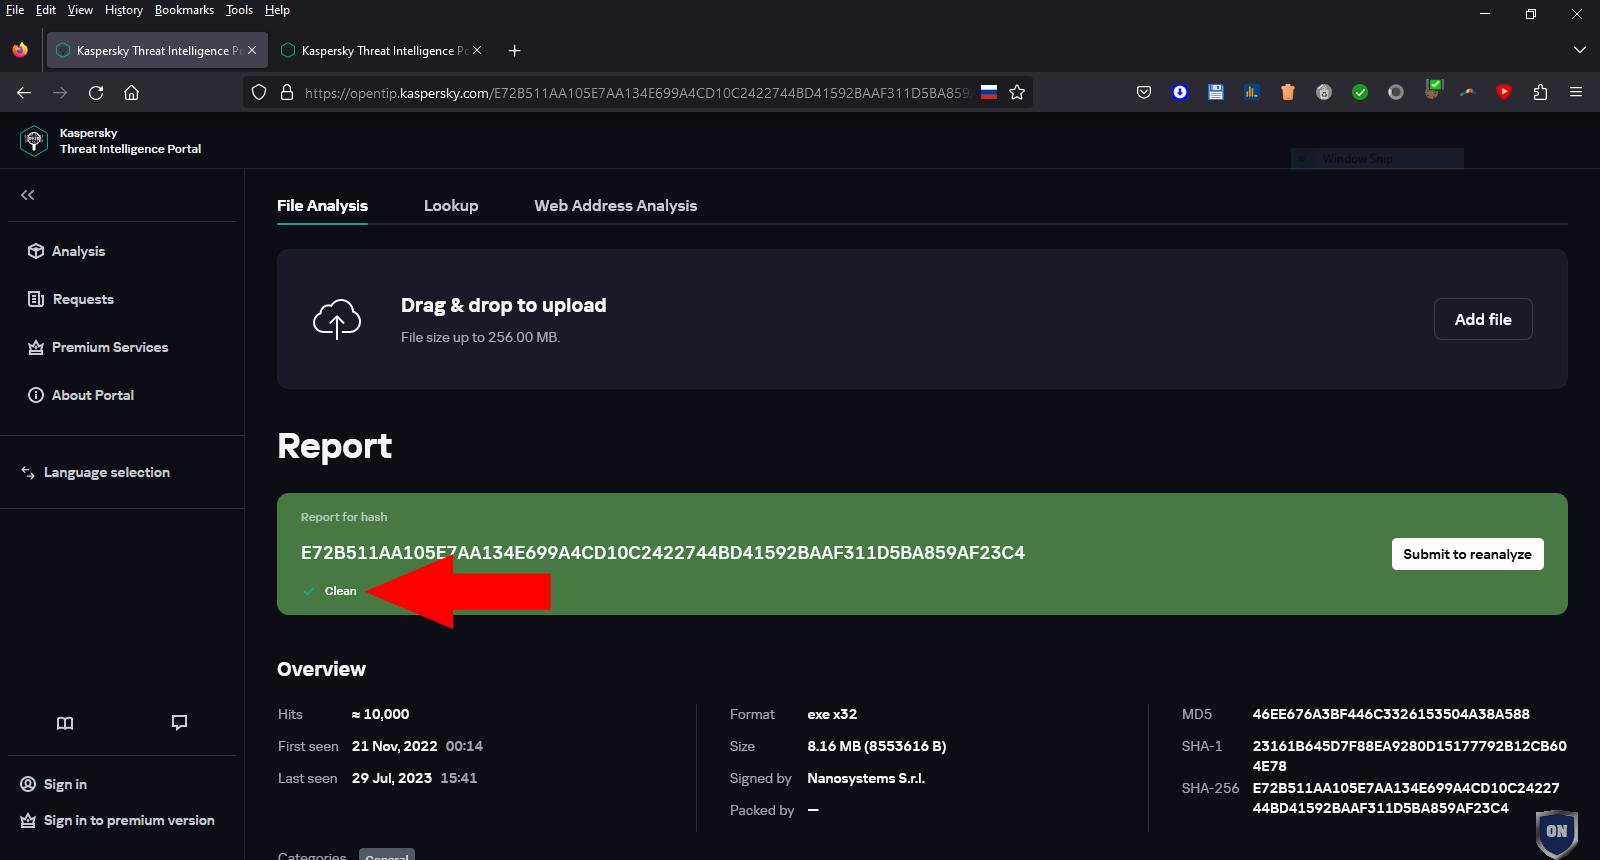Open the Edit menu
The width and height of the screenshot is (1600, 860).
tap(46, 10)
